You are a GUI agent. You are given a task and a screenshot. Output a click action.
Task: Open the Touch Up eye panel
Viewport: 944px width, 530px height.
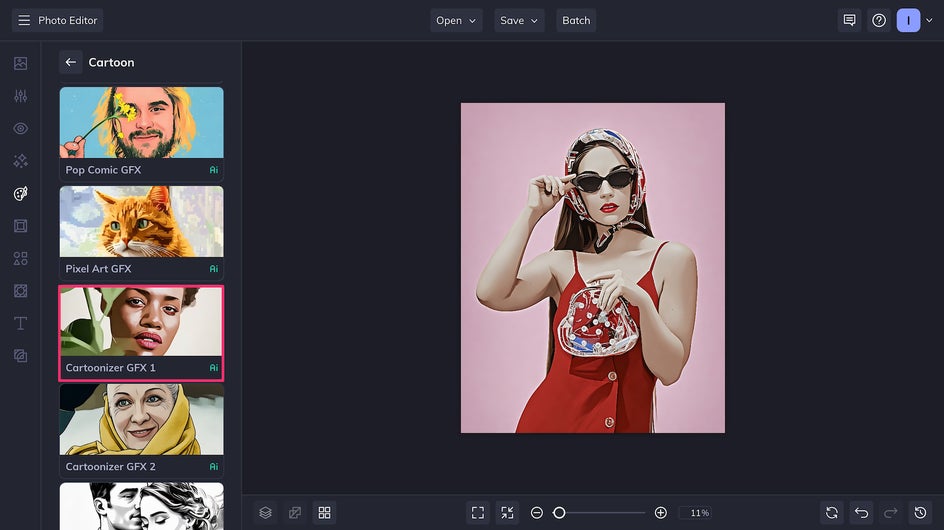coord(20,128)
